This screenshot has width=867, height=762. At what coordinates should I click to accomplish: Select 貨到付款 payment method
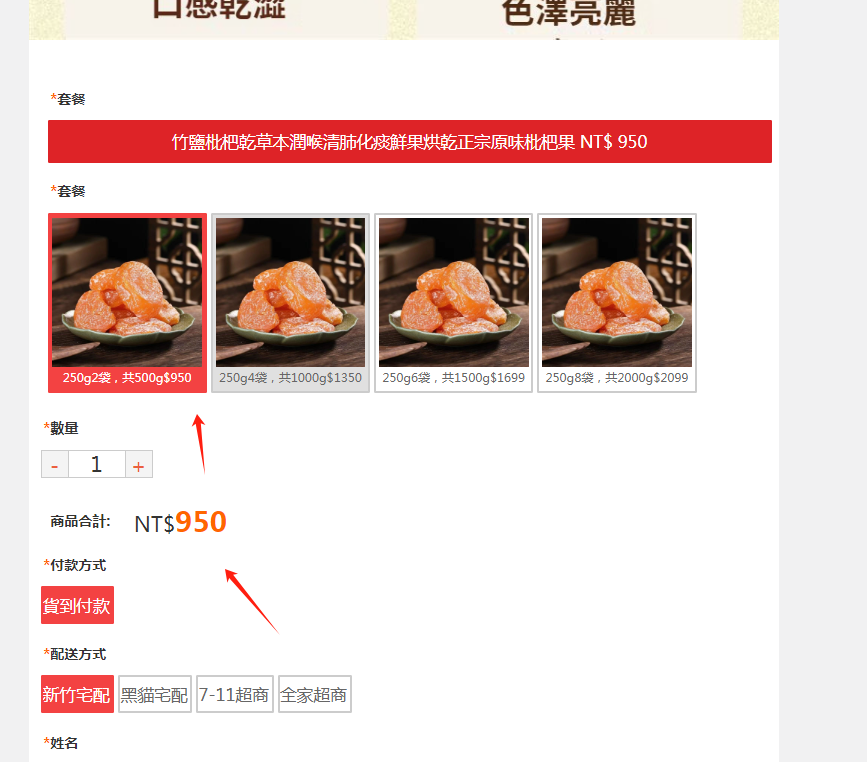77,605
